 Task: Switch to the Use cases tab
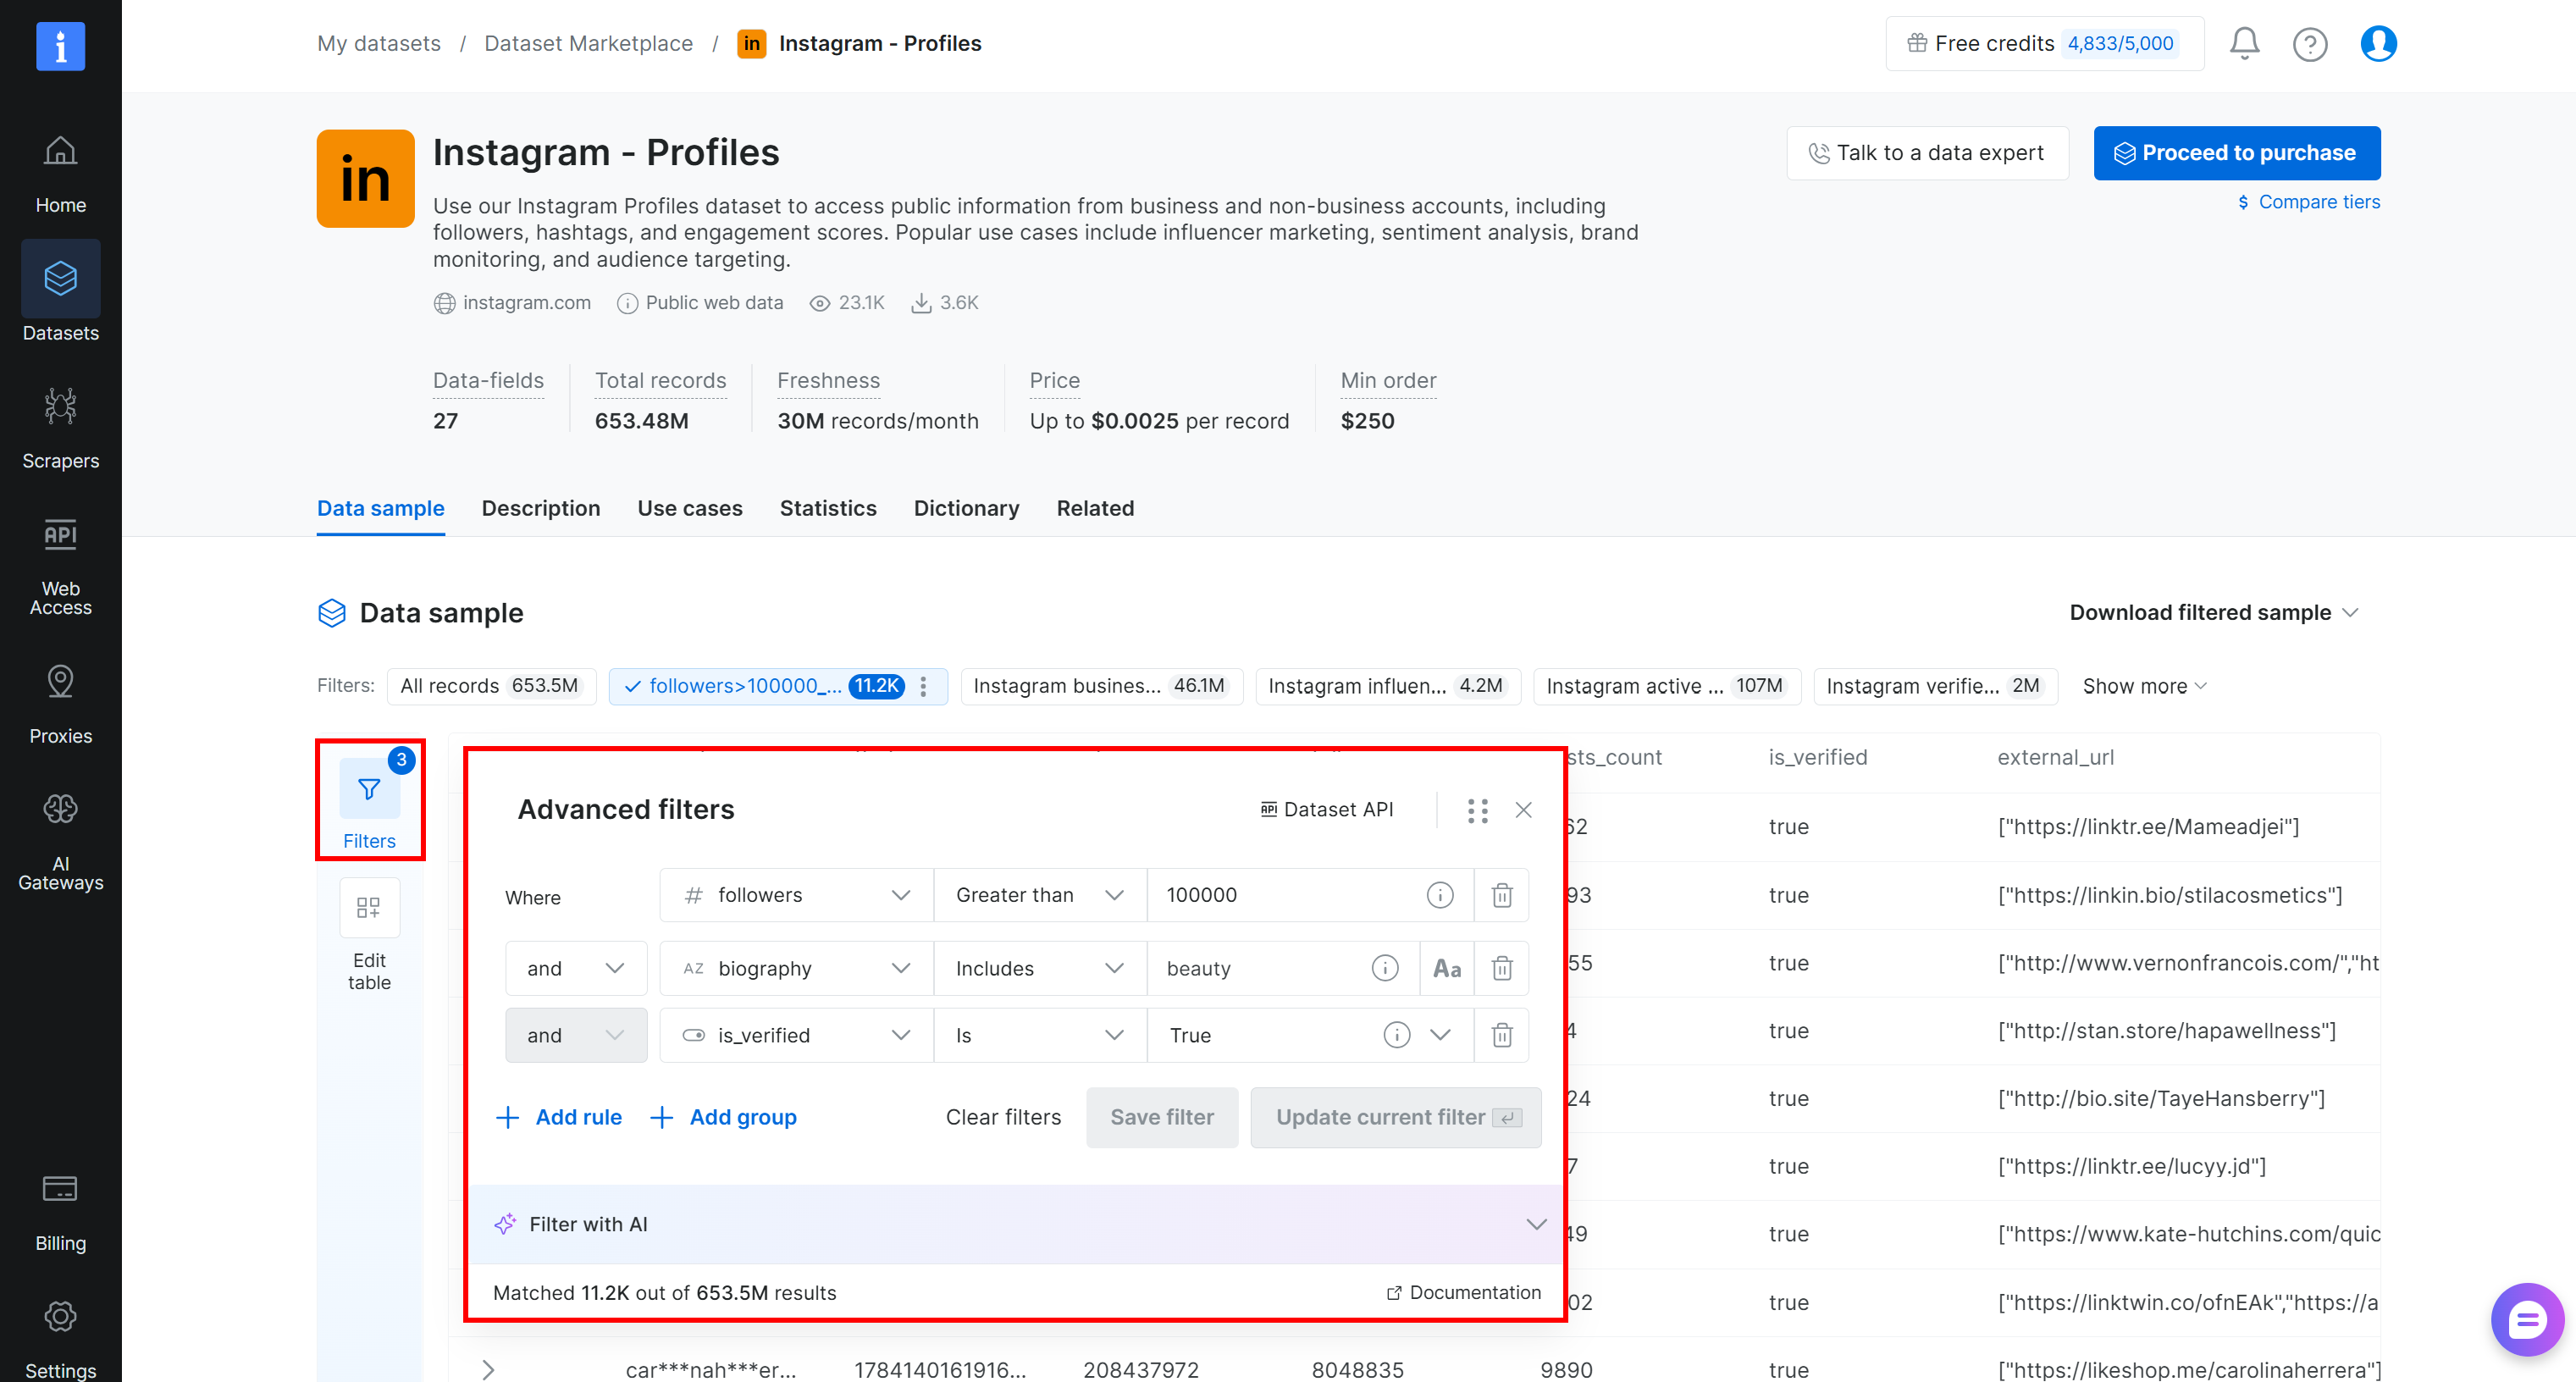pos(689,508)
